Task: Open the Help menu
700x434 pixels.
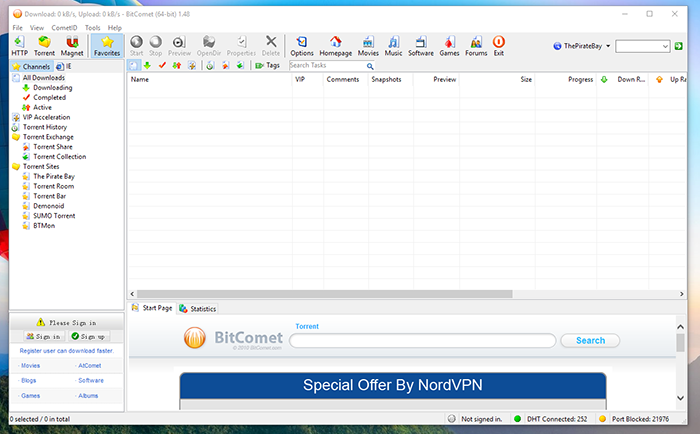Action: [x=114, y=28]
